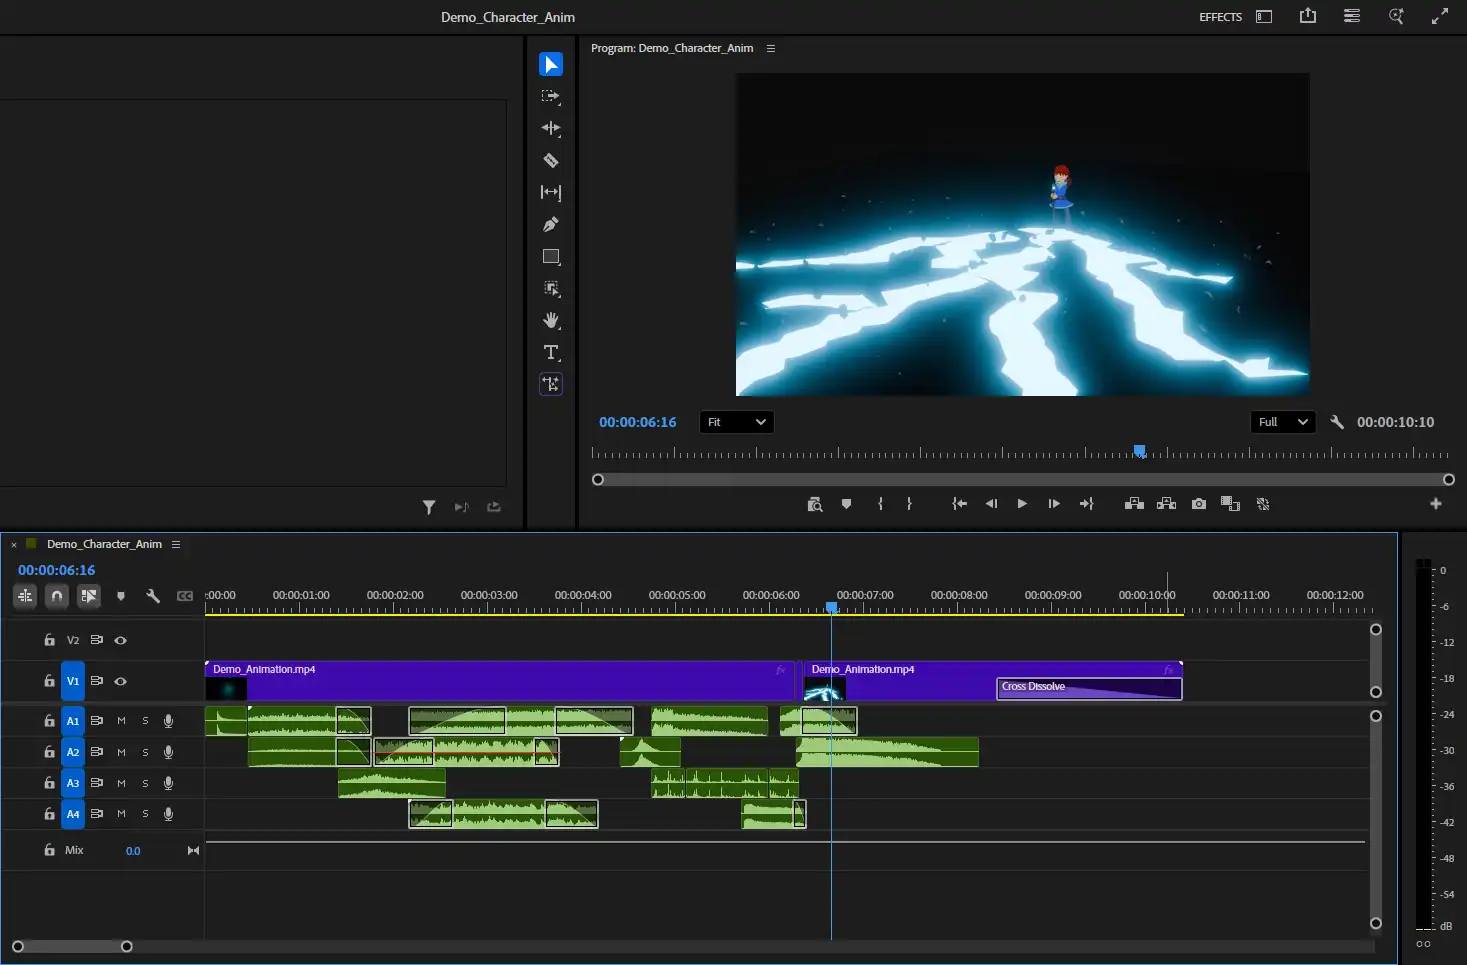Toggle snap with the magnet icon
This screenshot has width=1467, height=965.
[57, 595]
